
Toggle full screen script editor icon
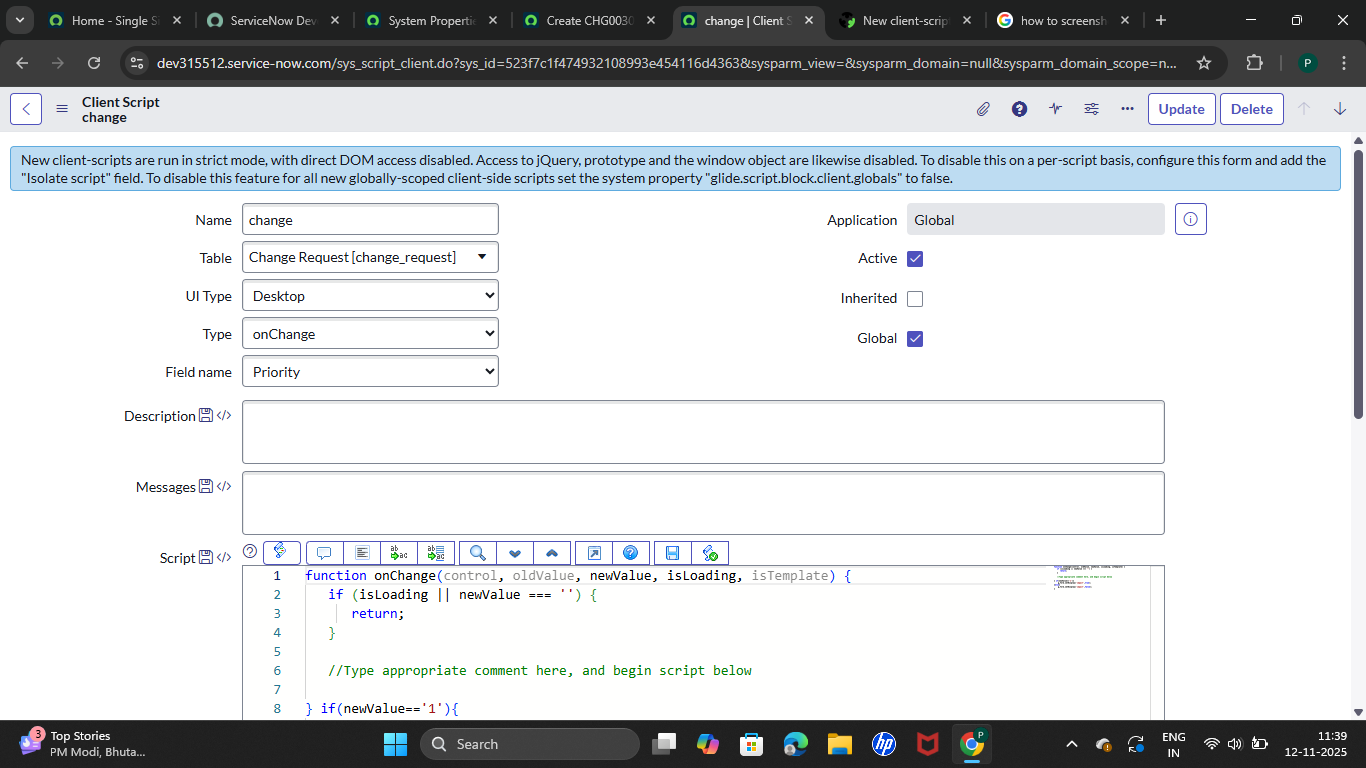594,553
